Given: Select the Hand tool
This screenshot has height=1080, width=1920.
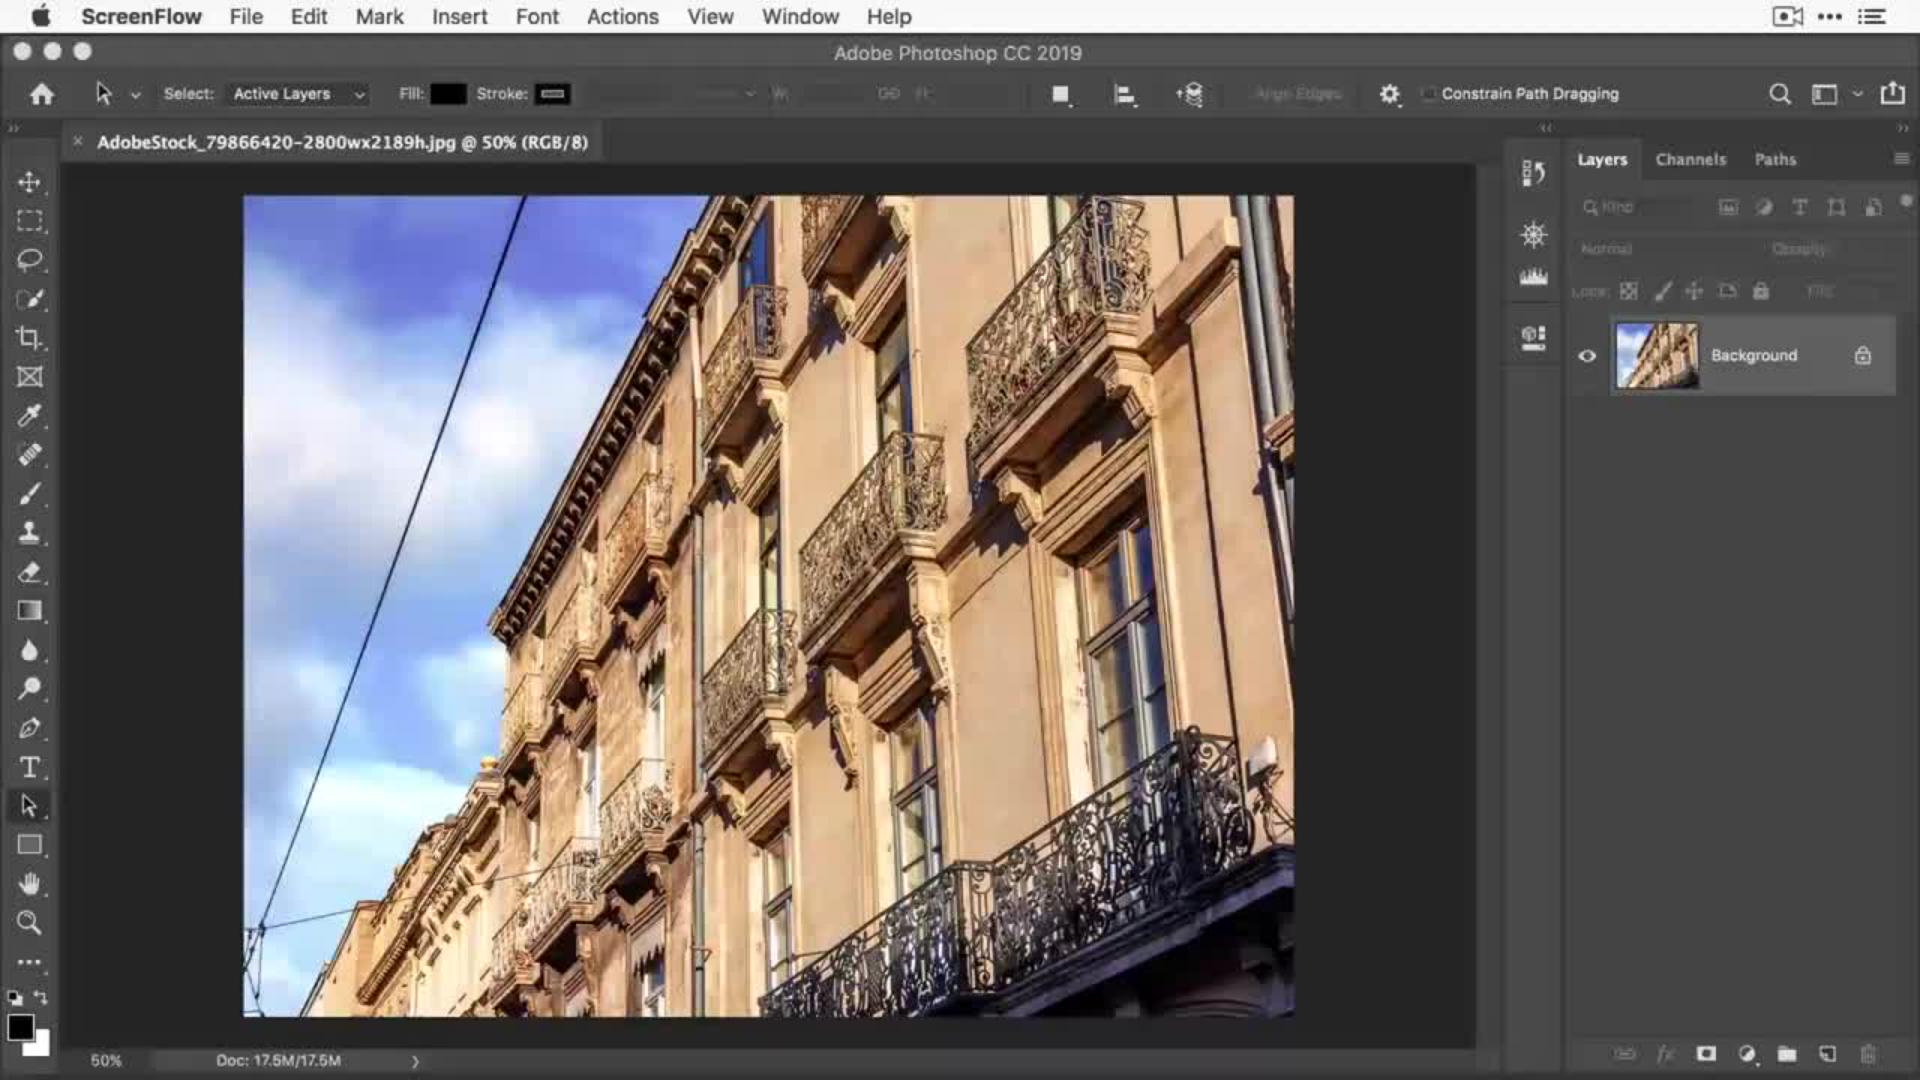Looking at the screenshot, I should tap(29, 884).
